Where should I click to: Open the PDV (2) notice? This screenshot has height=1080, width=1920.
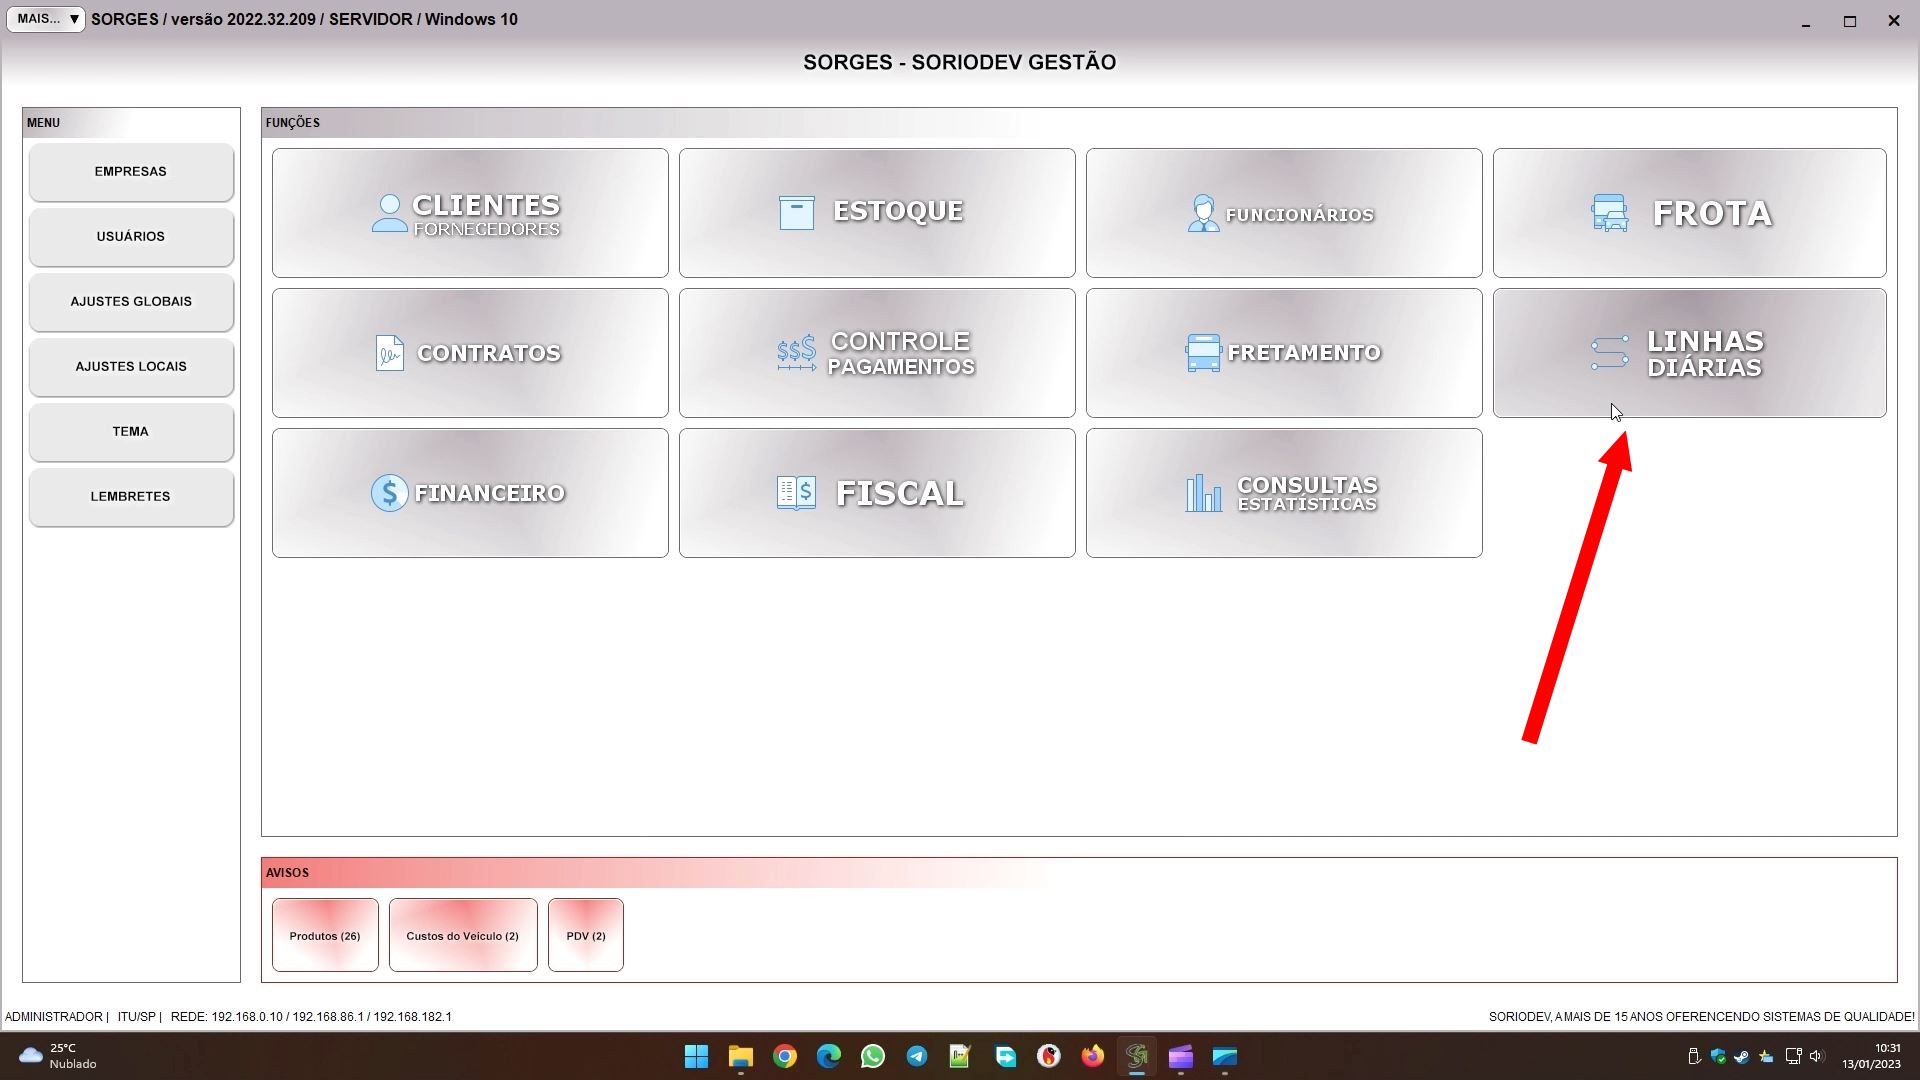click(x=586, y=935)
